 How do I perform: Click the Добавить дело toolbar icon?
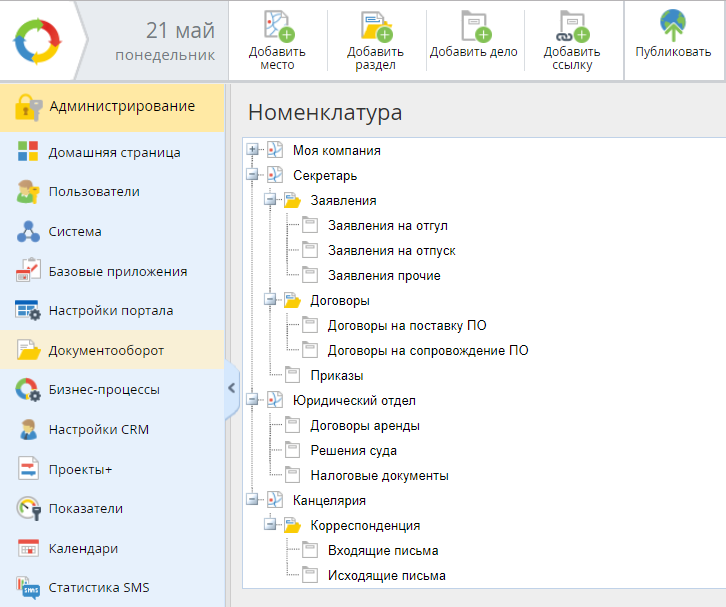(476, 26)
